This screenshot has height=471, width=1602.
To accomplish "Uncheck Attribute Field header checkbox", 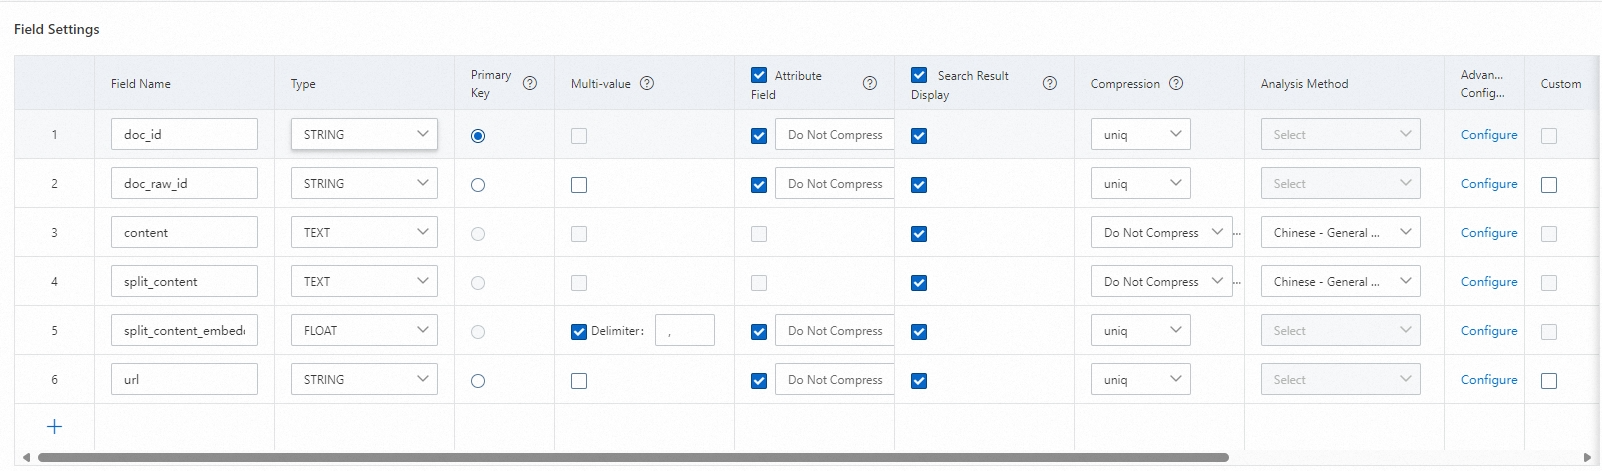I will (x=759, y=75).
